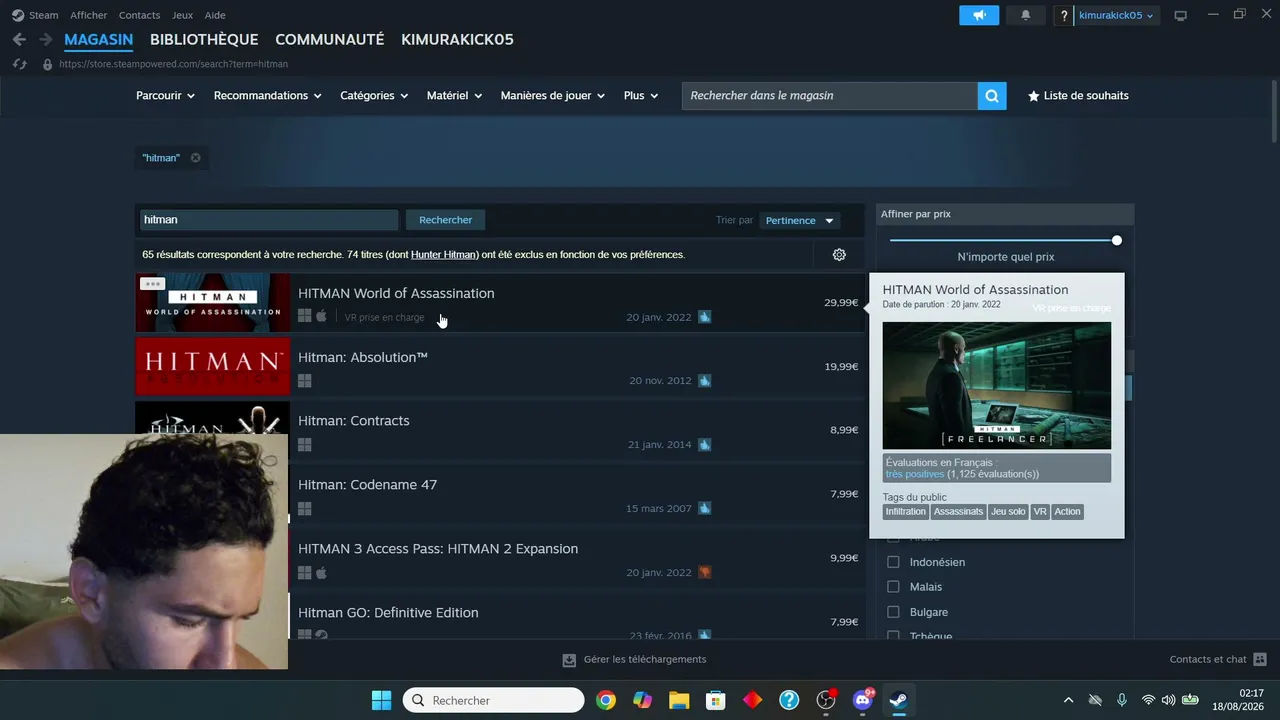The width and height of the screenshot is (1280, 720).
Task: Expand the Matériel dropdown
Action: (455, 96)
